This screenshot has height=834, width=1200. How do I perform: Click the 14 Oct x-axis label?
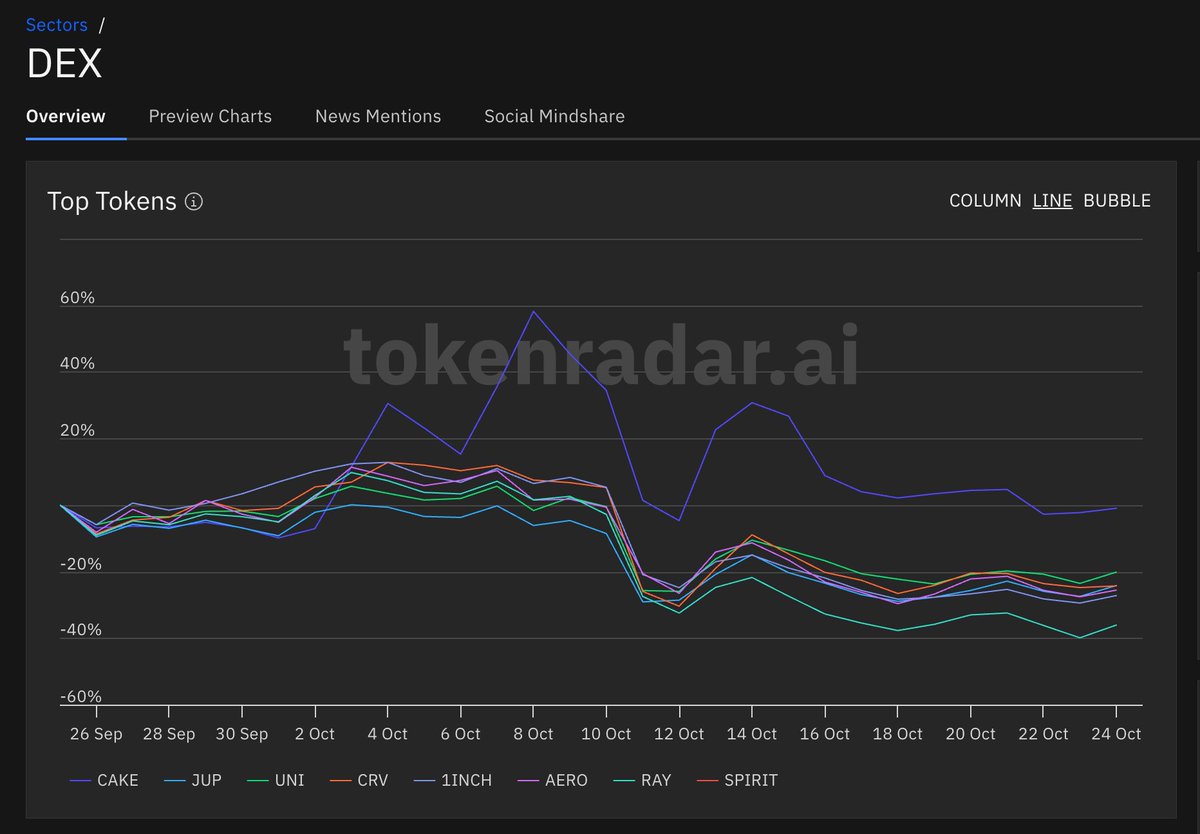(x=751, y=734)
